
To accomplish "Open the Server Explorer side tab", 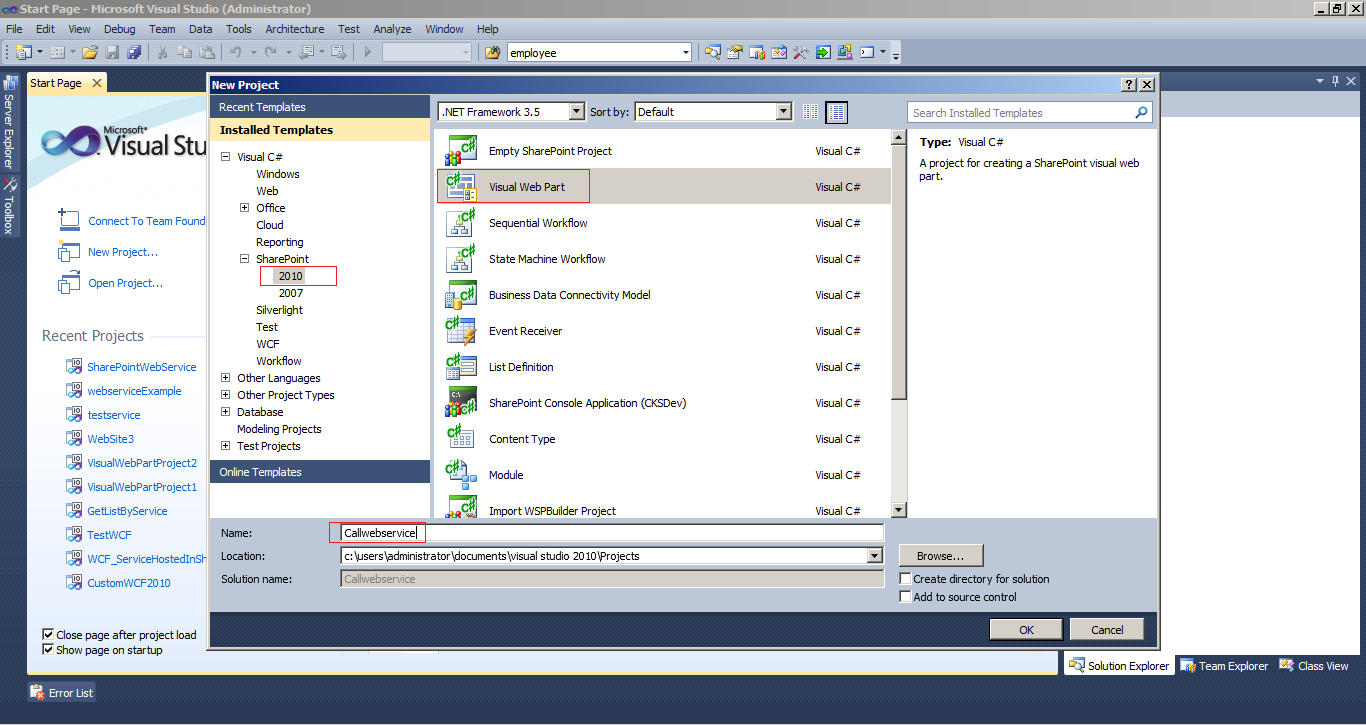I will [x=9, y=122].
